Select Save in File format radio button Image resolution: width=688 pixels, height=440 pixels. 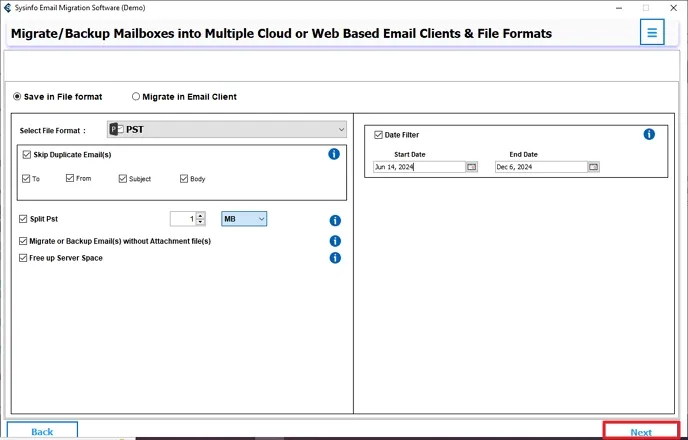coord(16,97)
